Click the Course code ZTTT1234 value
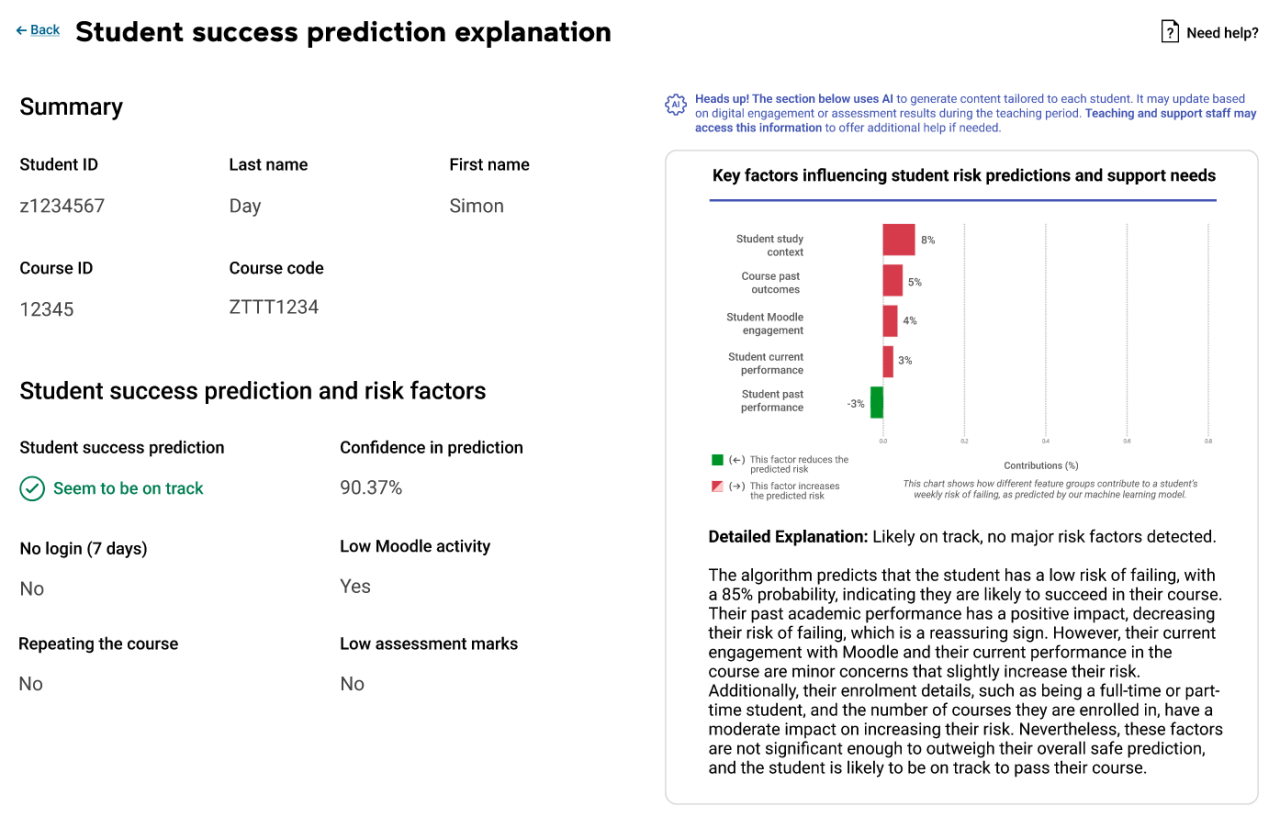This screenshot has width=1280, height=817. [276, 309]
